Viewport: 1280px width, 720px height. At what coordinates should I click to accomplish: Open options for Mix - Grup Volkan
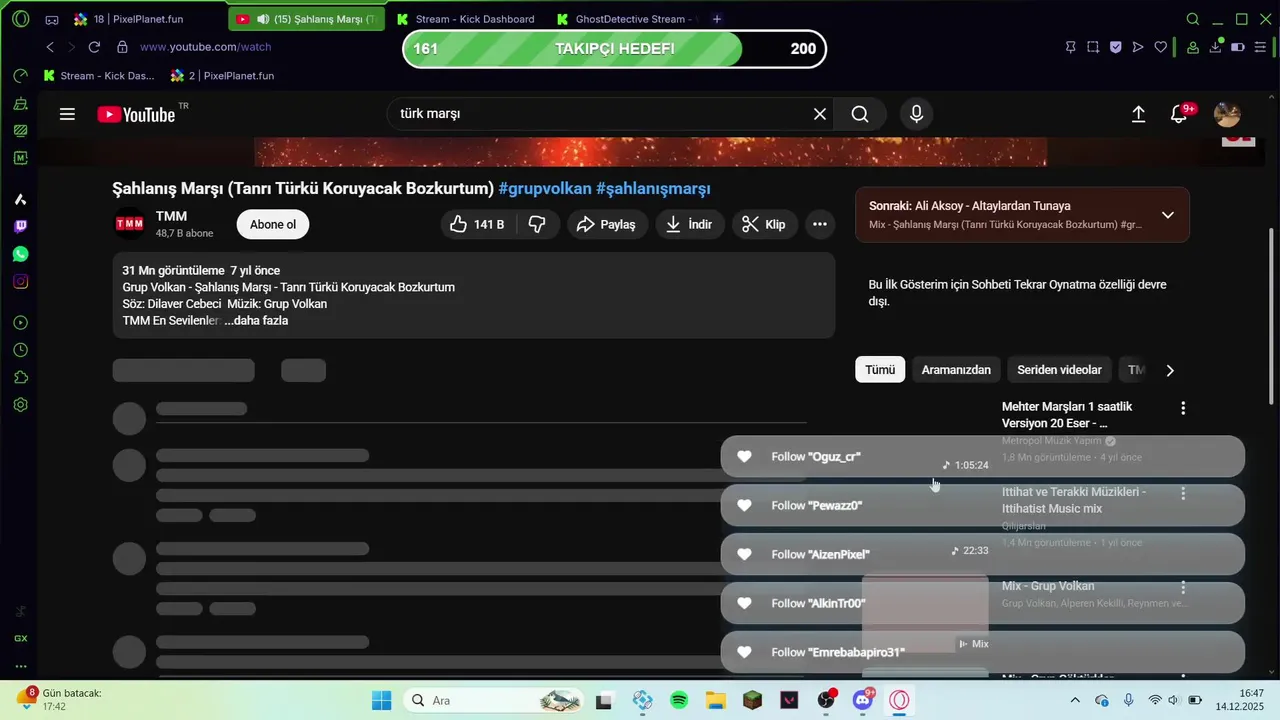[x=1183, y=587]
